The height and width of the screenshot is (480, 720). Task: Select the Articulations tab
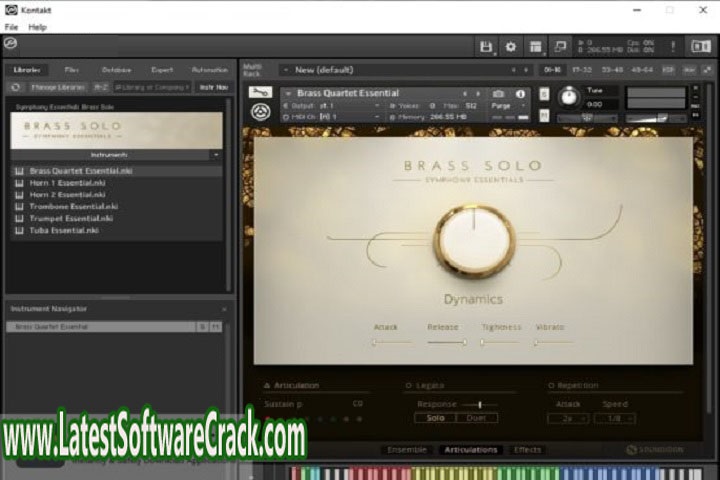click(471, 450)
